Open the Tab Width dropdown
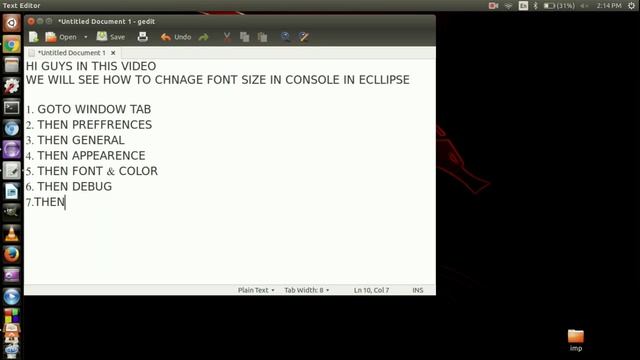This screenshot has width=640, height=360. (x=307, y=290)
